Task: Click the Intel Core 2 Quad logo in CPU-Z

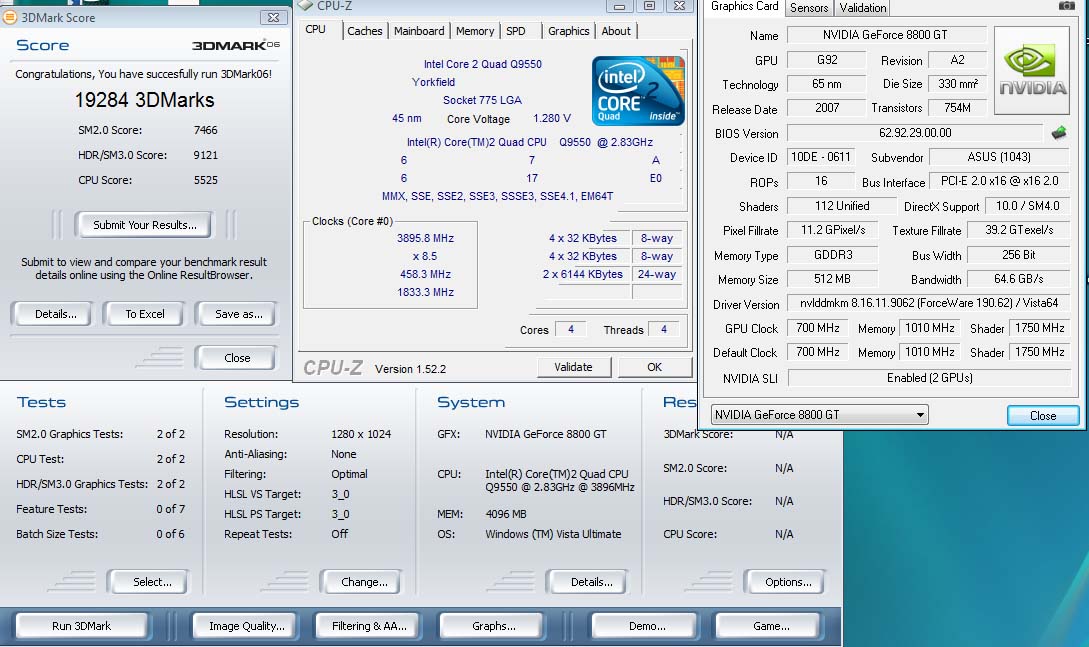Action: pyautogui.click(x=638, y=91)
